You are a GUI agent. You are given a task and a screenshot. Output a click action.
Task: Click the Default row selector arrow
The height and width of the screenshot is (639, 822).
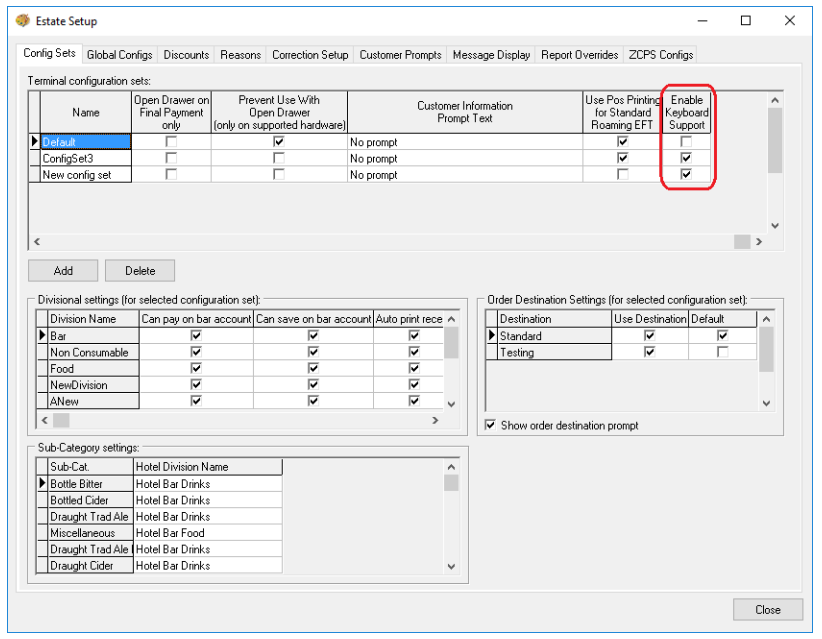click(x=35, y=141)
